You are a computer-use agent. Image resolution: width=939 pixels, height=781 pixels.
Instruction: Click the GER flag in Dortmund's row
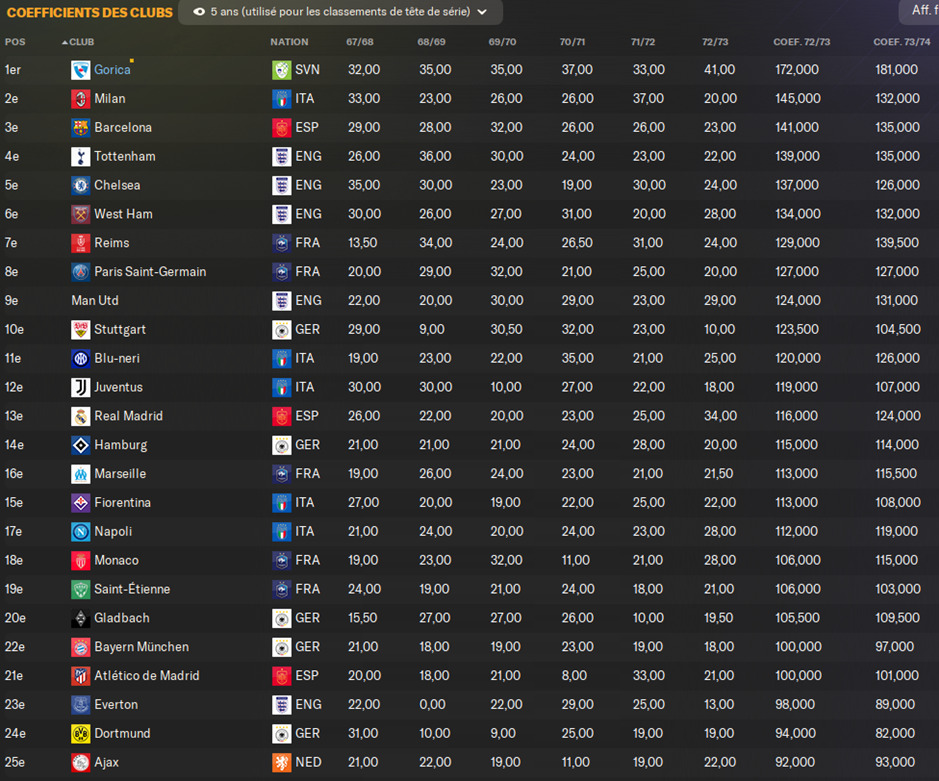(x=281, y=734)
